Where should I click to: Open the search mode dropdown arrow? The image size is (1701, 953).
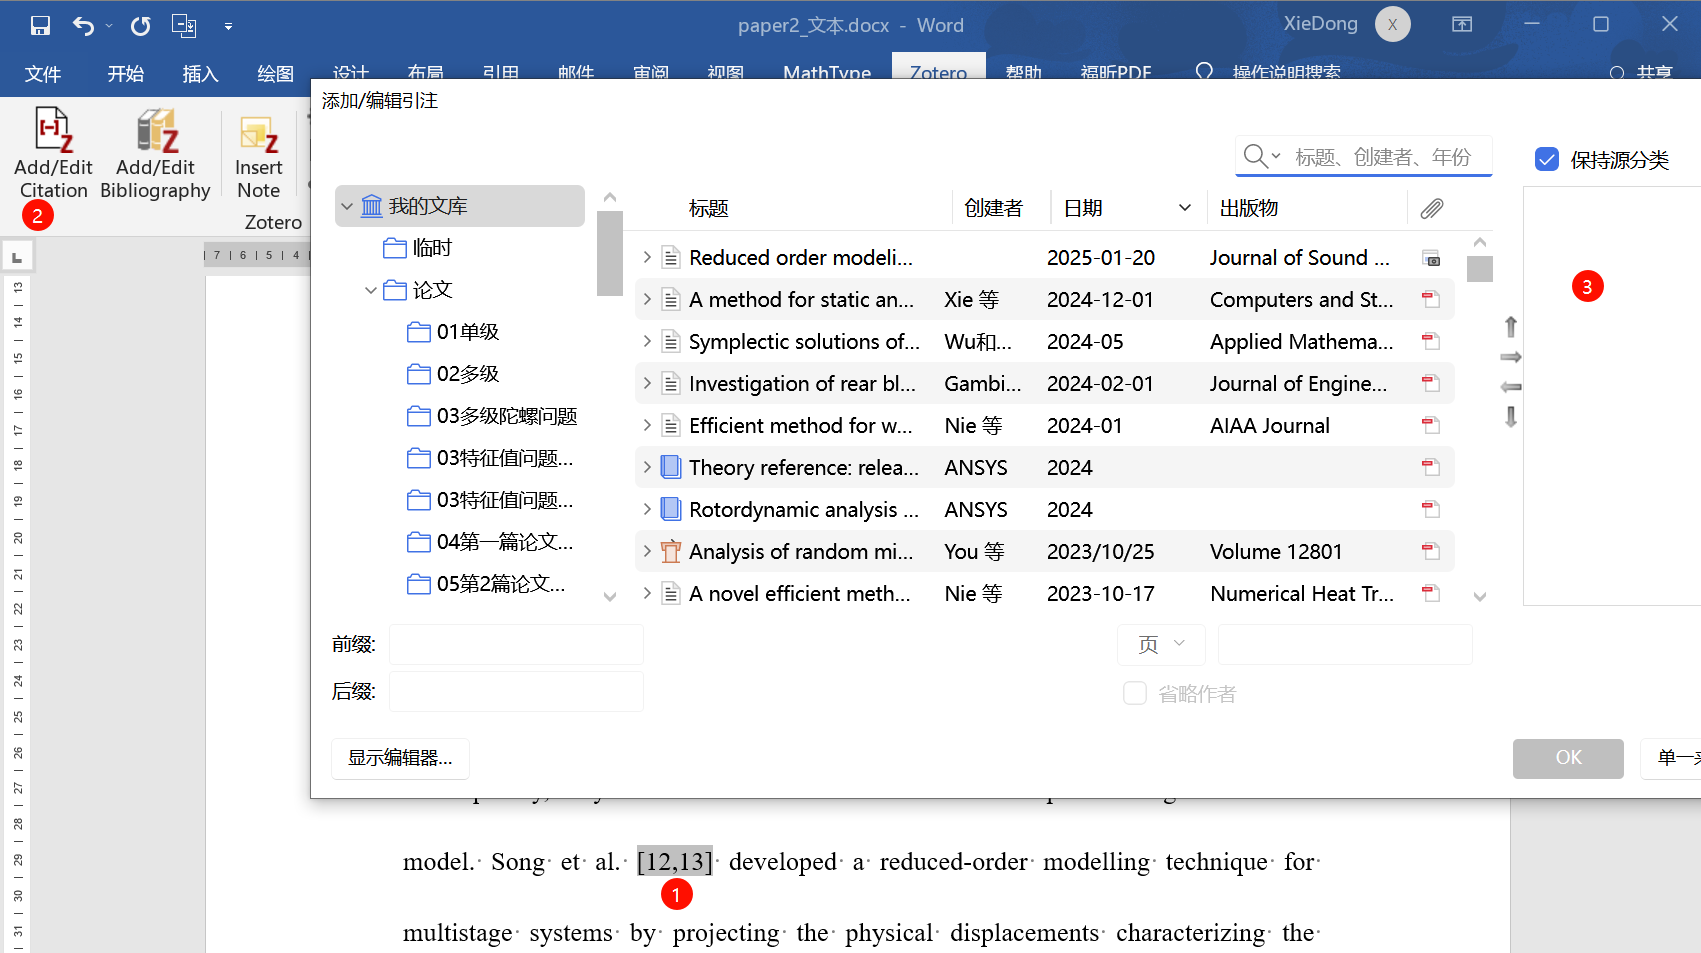click(x=1276, y=157)
